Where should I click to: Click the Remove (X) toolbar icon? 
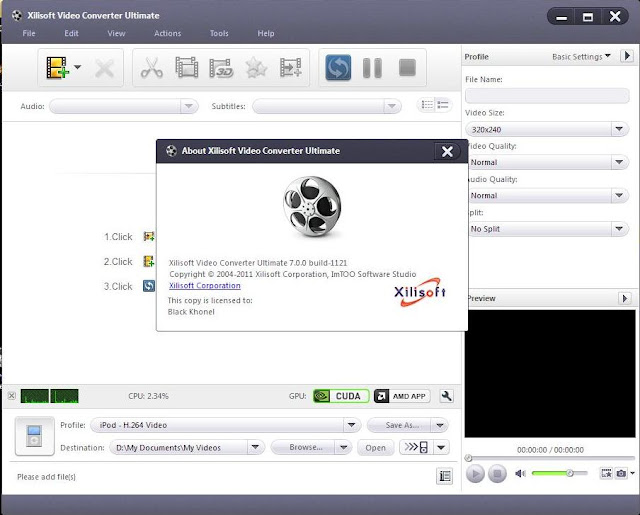click(104, 68)
